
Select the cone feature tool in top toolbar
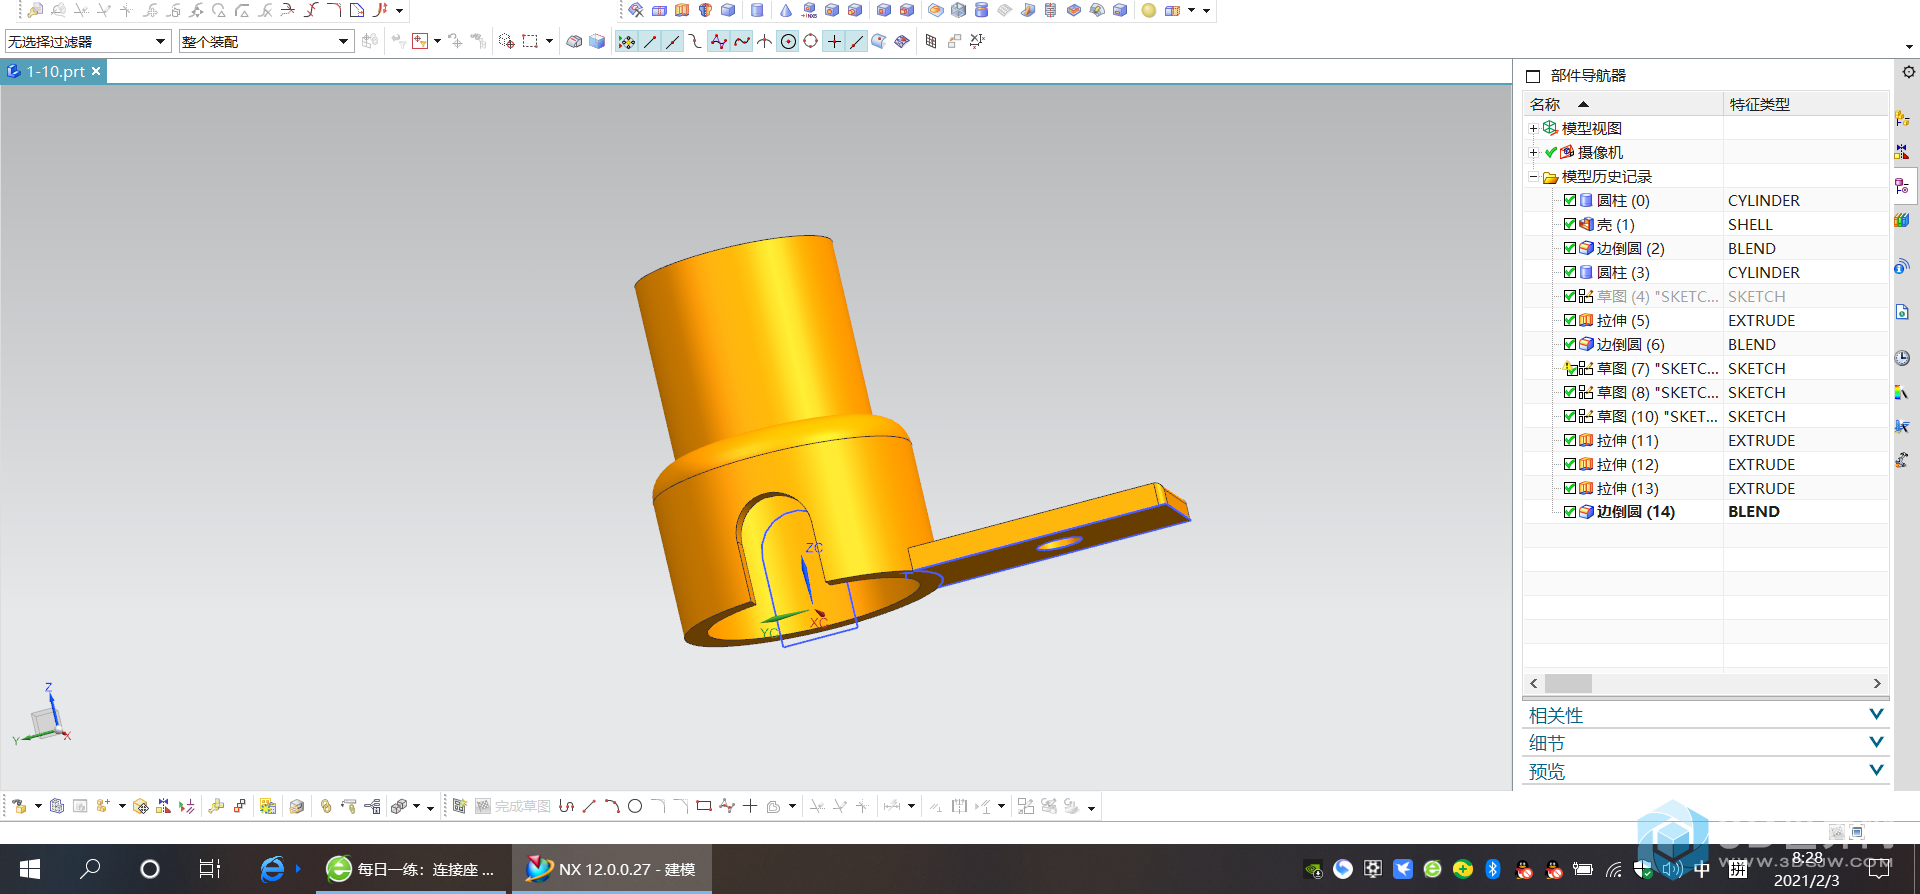785,10
